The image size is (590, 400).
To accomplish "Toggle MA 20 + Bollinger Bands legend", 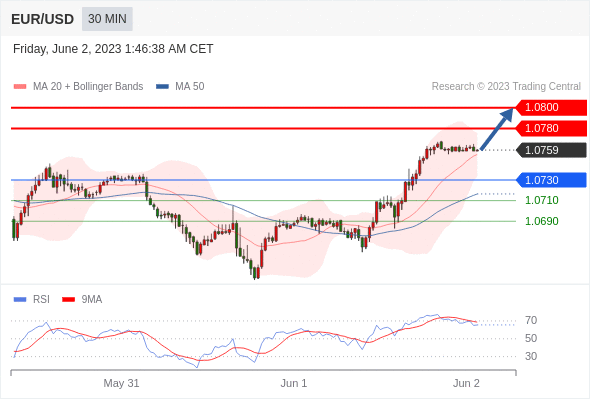I will 78,87.
